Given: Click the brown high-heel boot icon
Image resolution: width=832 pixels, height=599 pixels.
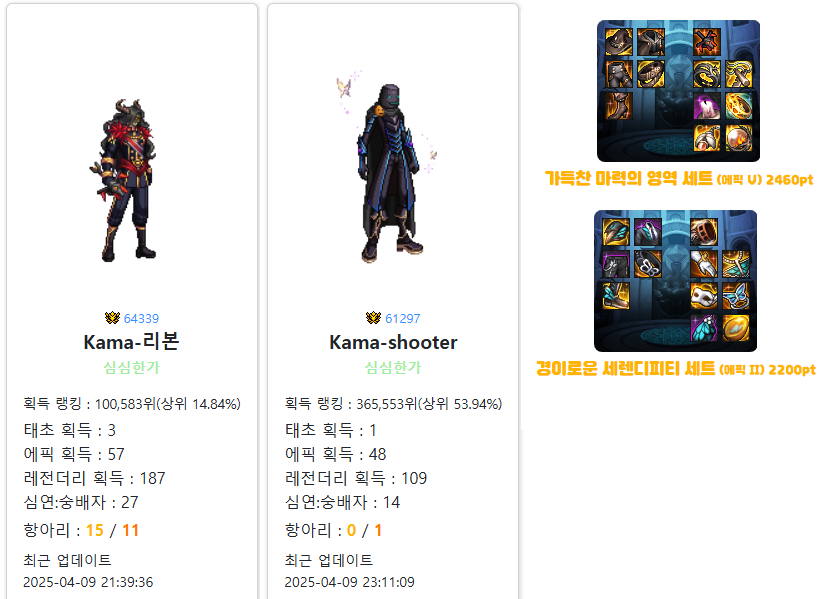Looking at the screenshot, I should click(618, 106).
